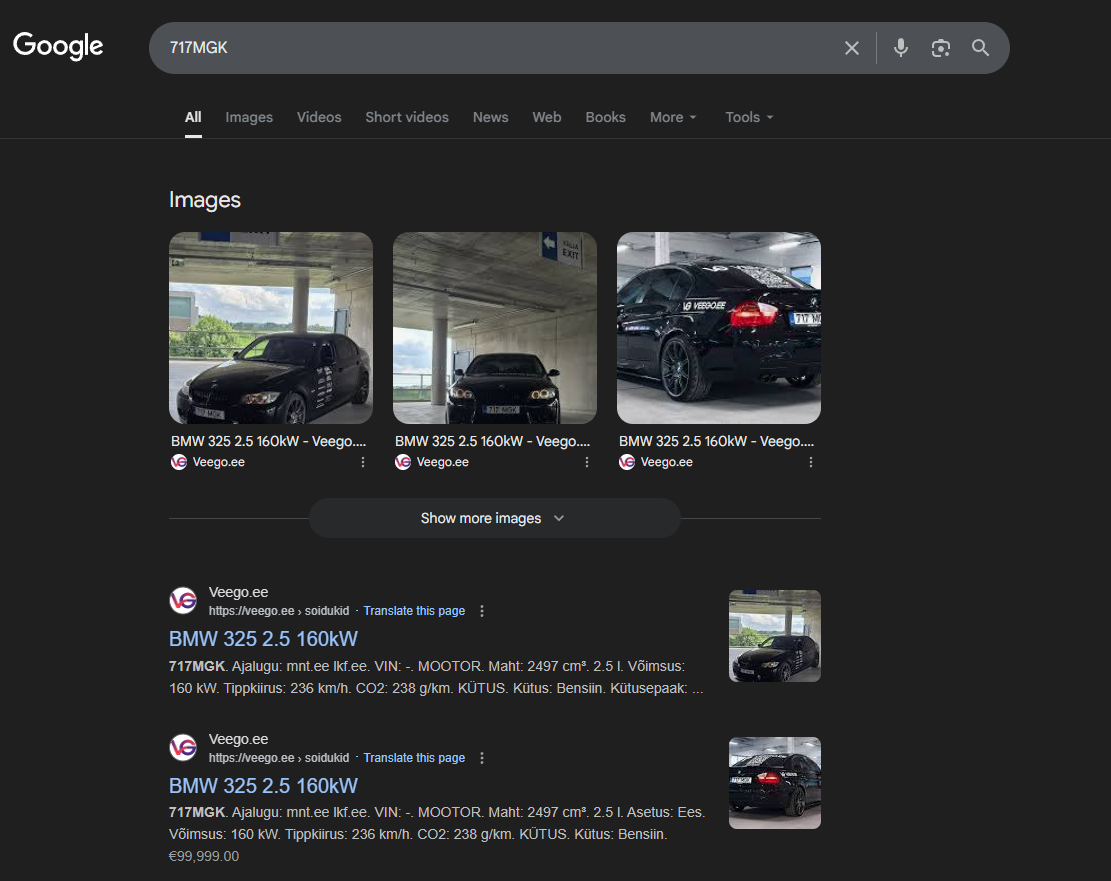The image size is (1111, 881).
Task: Open first BMW 325 2.5 160kW result link
Action: (x=263, y=639)
